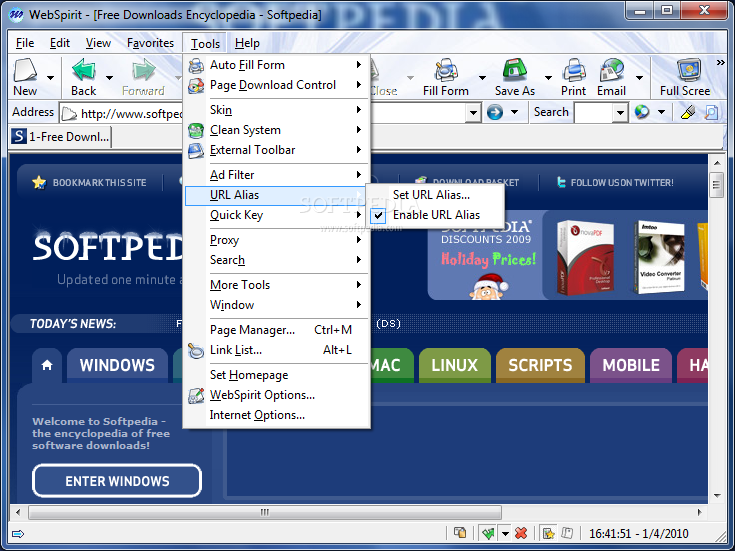The height and width of the screenshot is (551, 735).
Task: Open the Skin submenu
Action: 276,110
